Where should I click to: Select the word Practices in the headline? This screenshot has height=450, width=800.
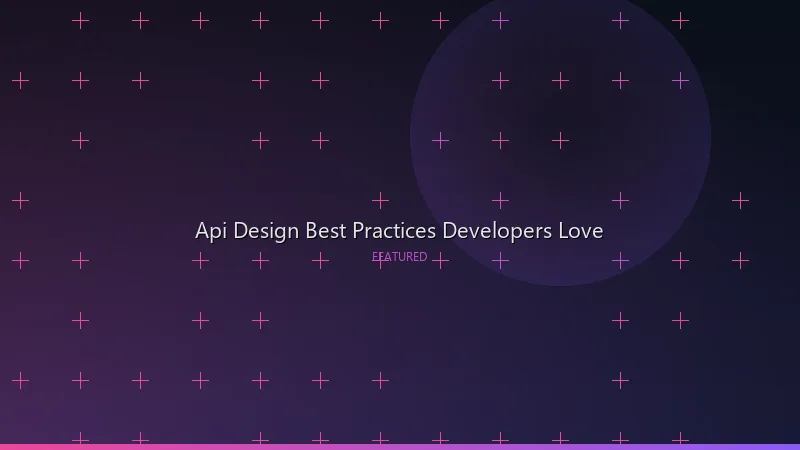(395, 231)
